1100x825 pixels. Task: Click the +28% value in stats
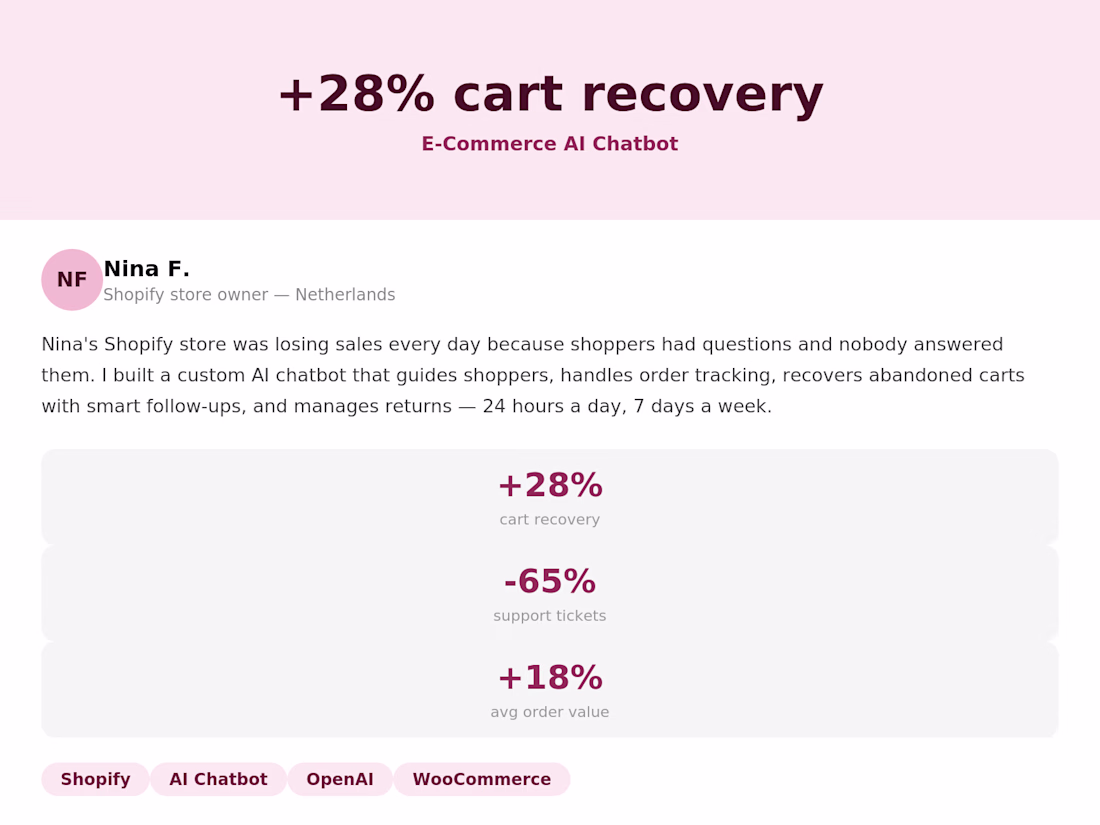coord(550,485)
